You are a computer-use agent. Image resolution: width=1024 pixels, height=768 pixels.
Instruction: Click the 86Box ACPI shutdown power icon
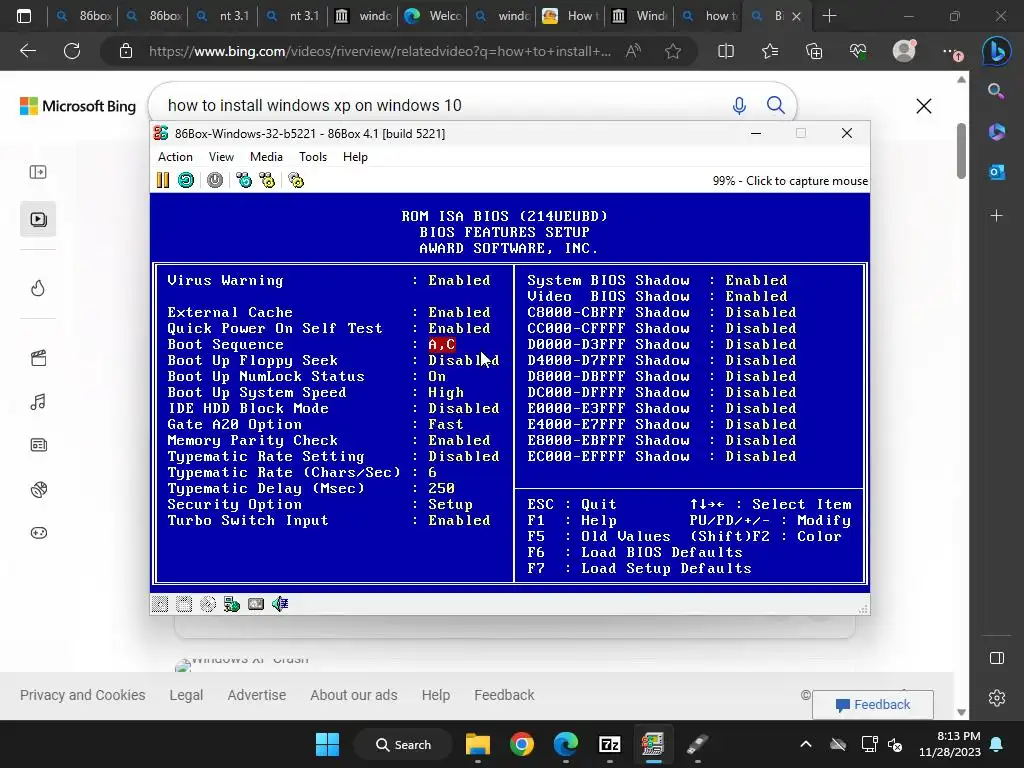215,180
